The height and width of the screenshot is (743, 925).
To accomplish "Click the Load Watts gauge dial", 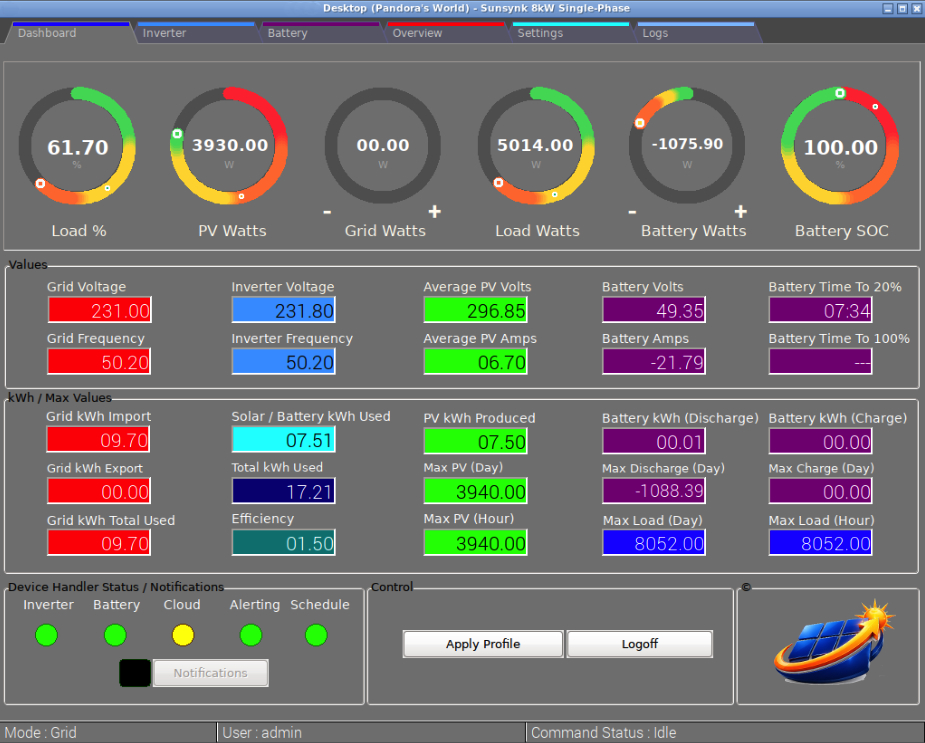I will click(x=536, y=146).
